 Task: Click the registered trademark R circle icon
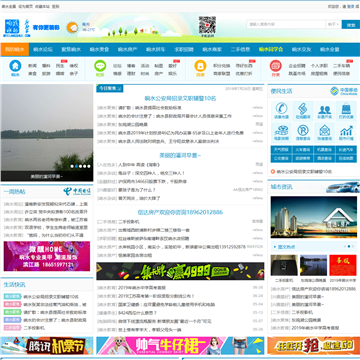tap(303, 130)
